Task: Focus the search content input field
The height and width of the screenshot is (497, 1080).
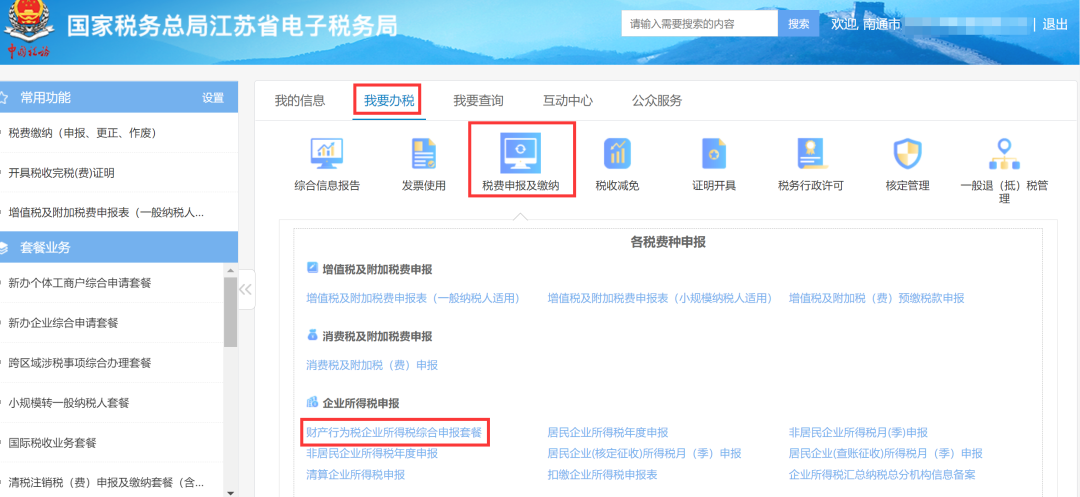Action: (700, 23)
